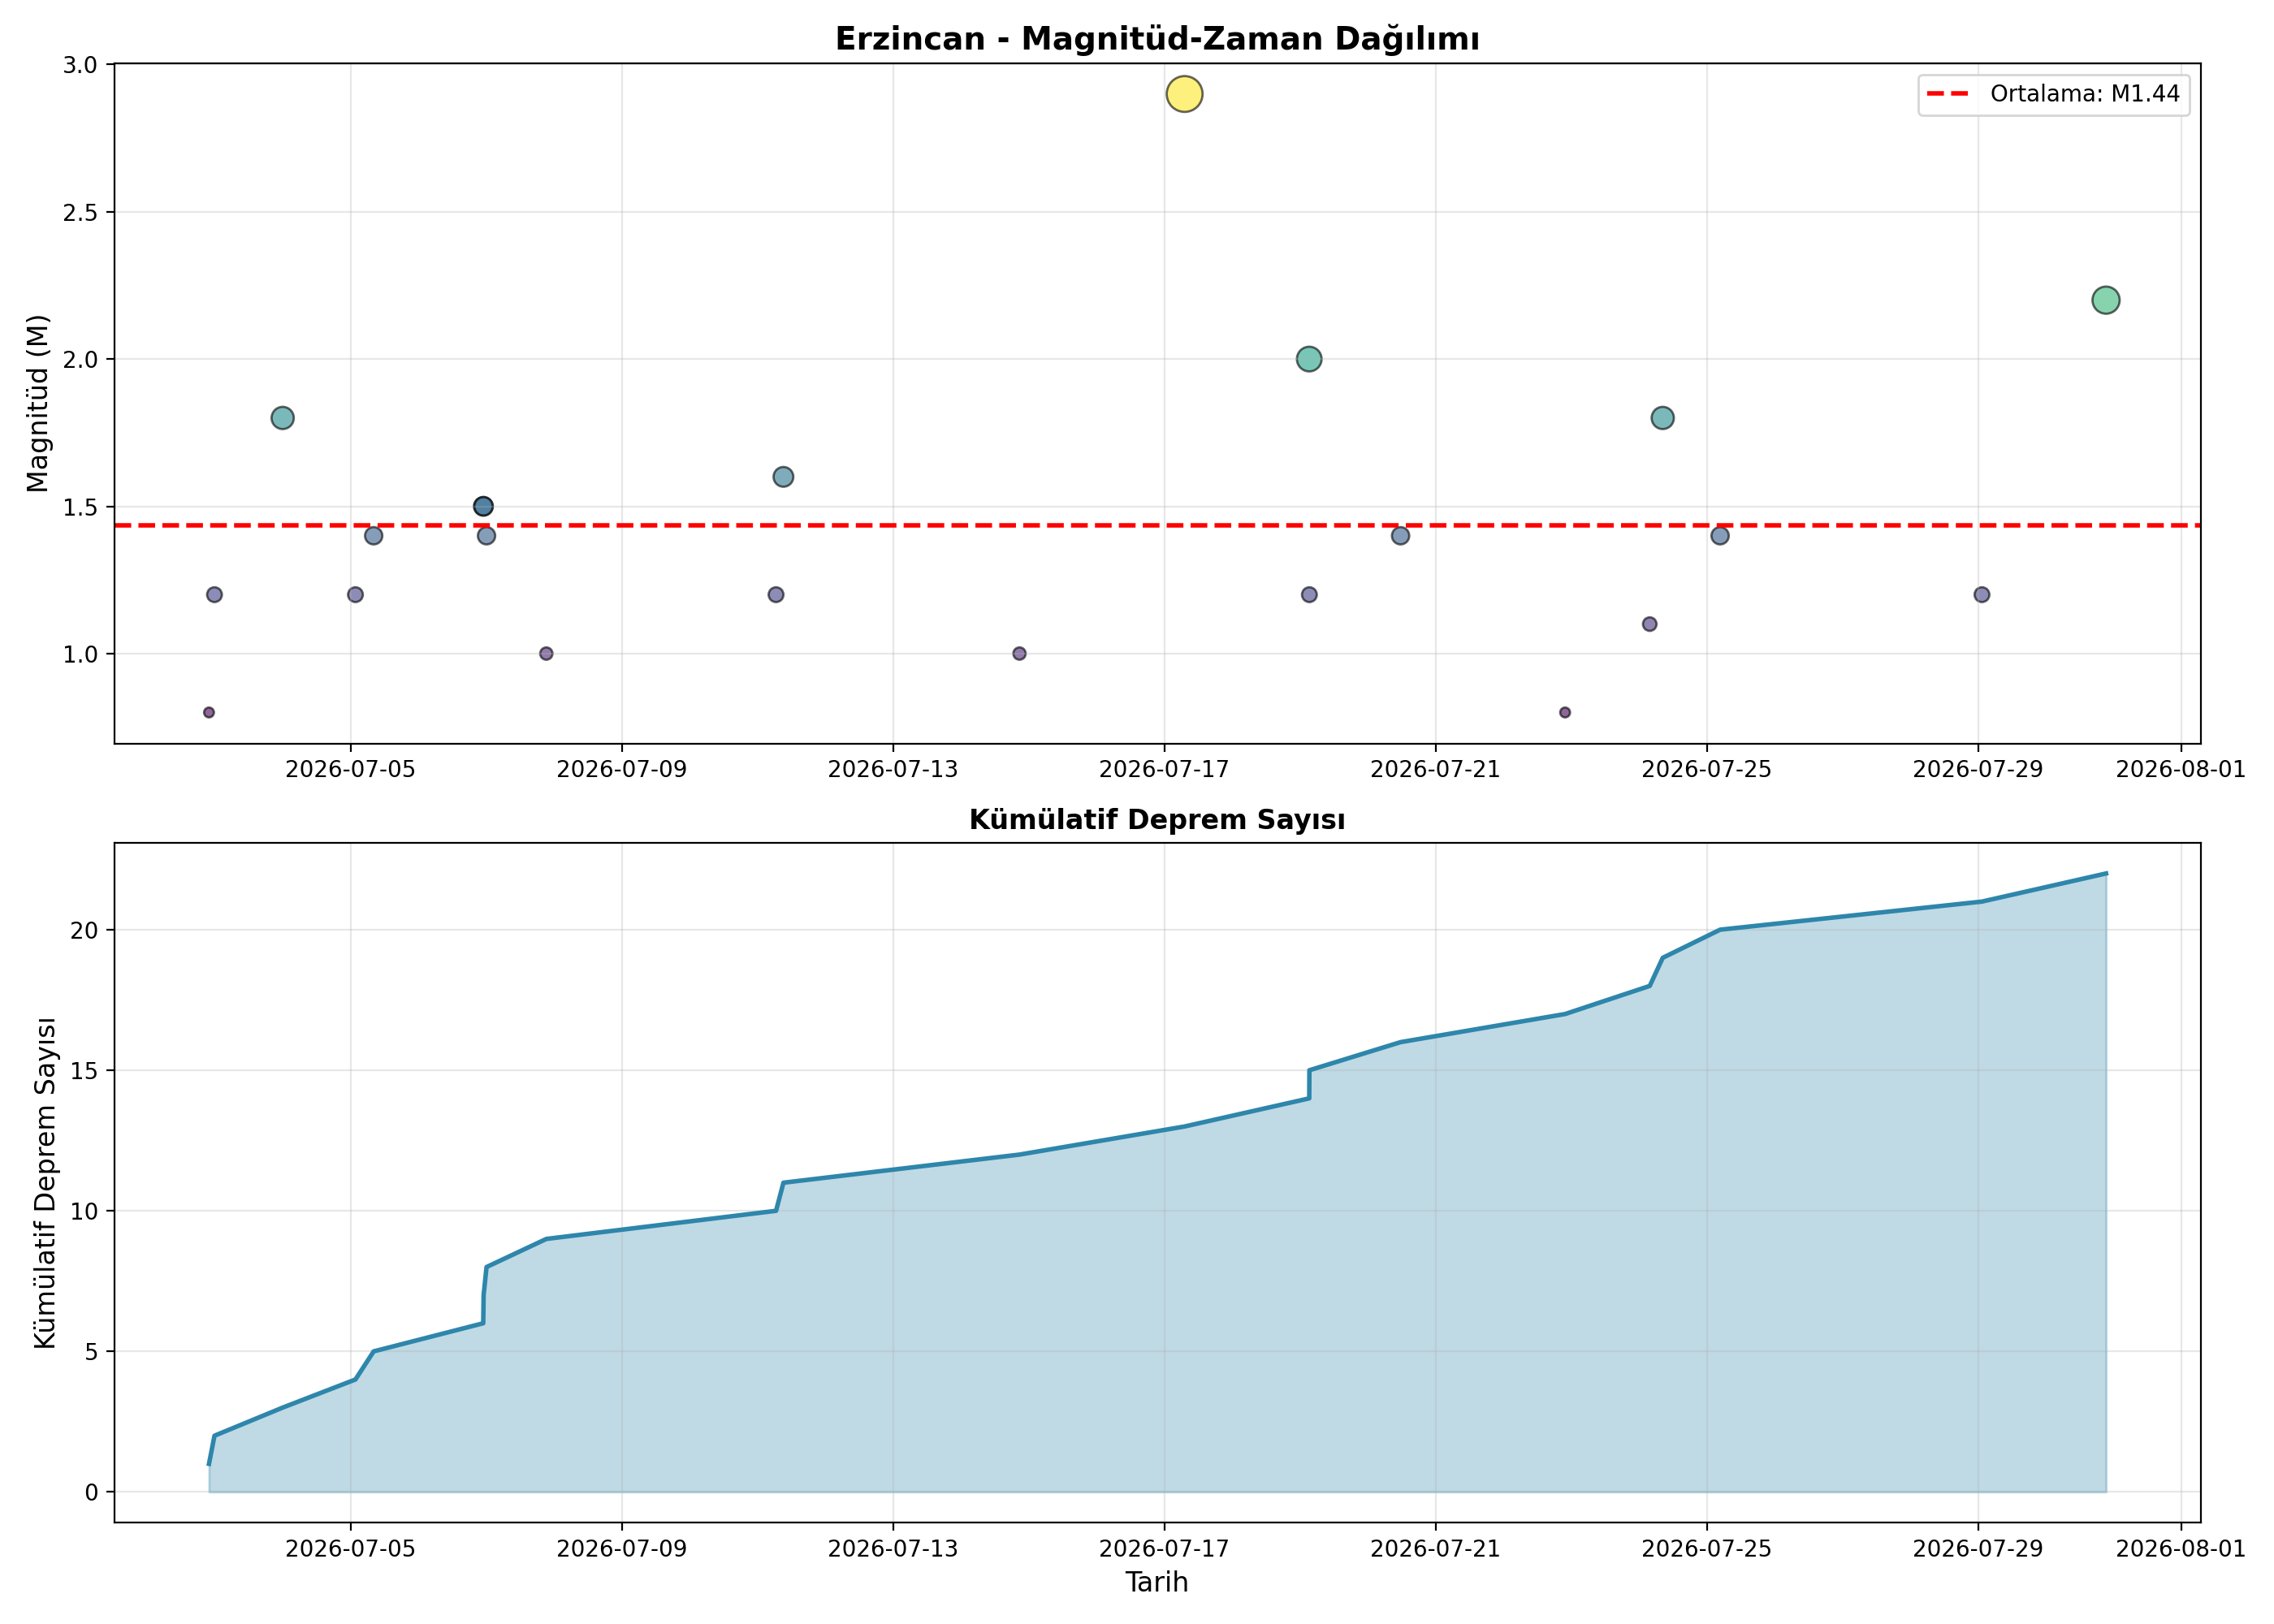This screenshot has width=2274, height=1624.
Task: Select the M1.1 data point
Action: (x=1650, y=624)
